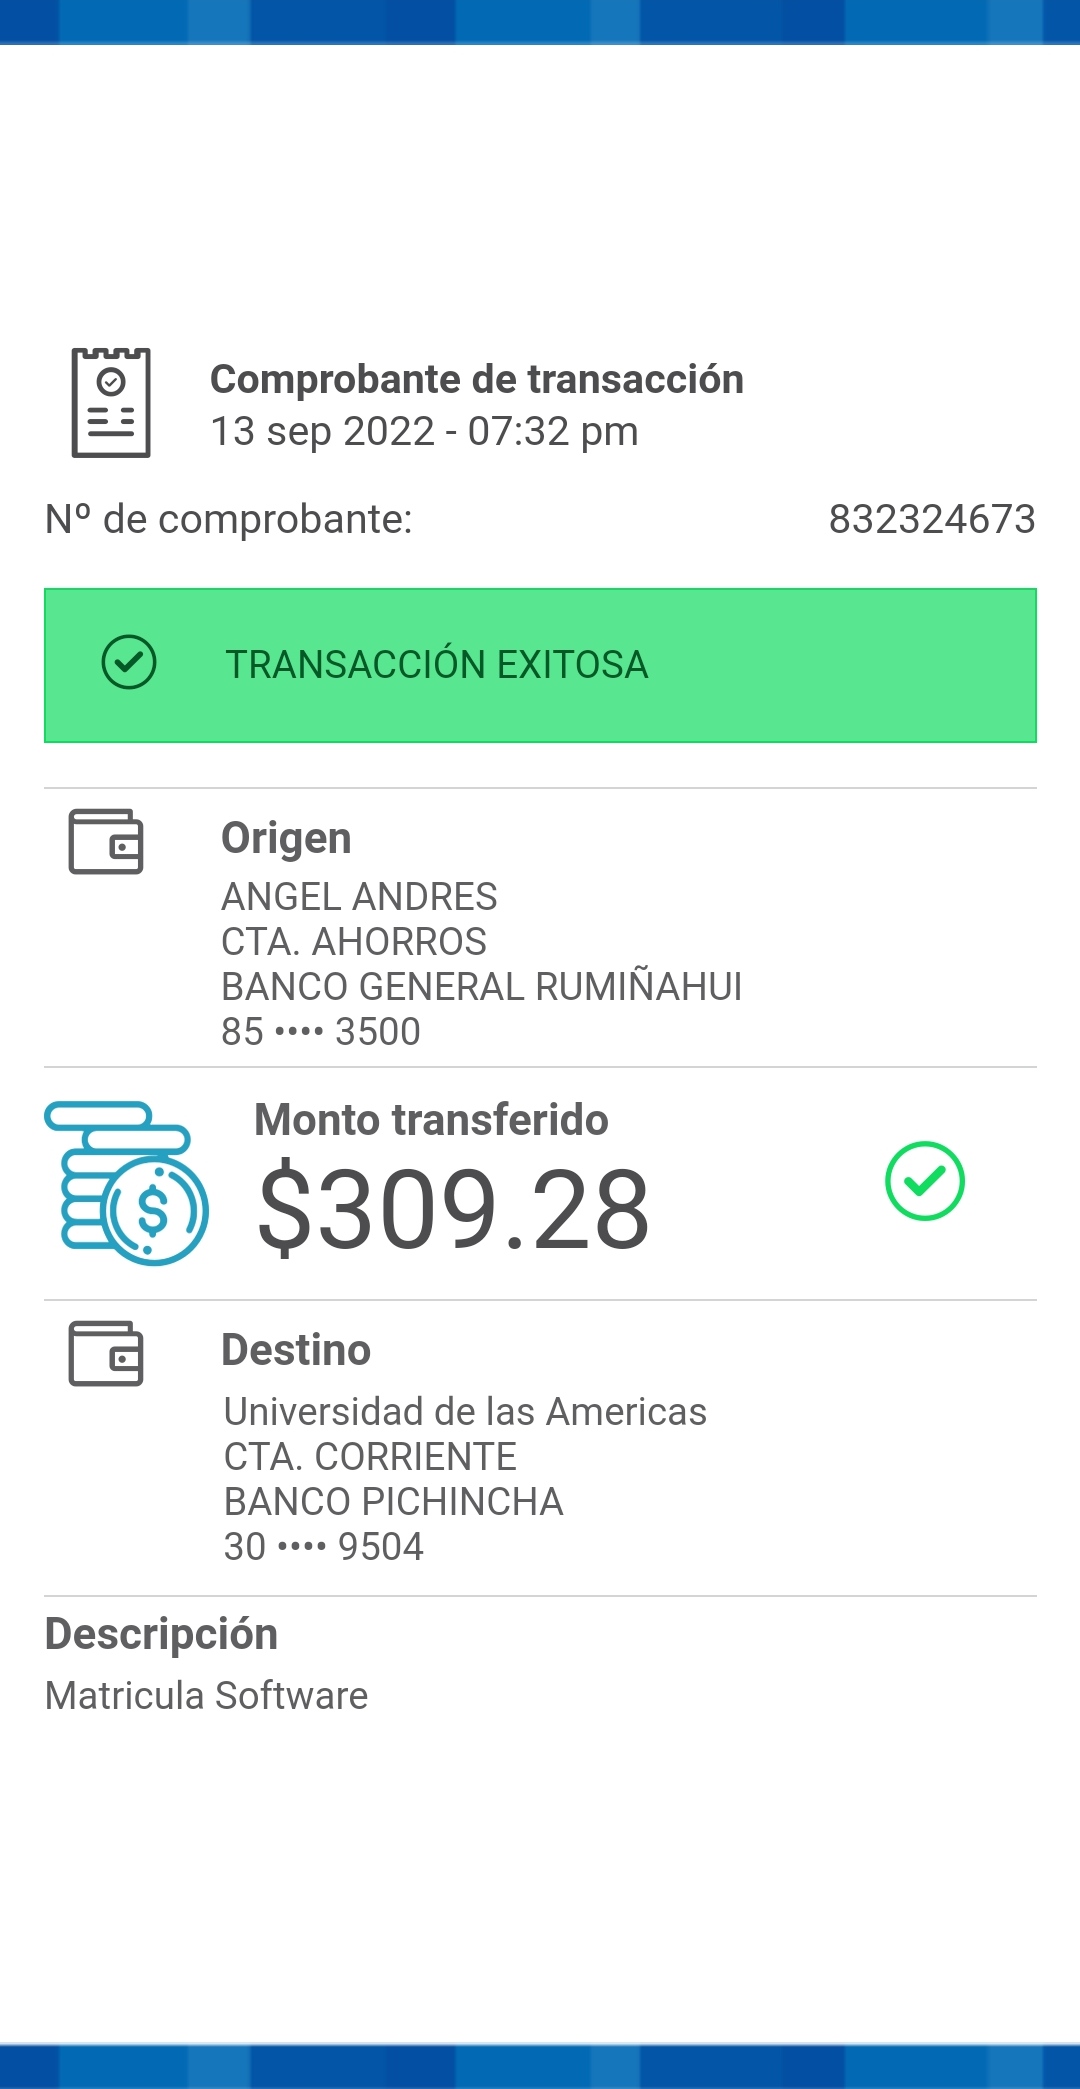Click Universidad de las Americas recipient name

pos(465,1412)
